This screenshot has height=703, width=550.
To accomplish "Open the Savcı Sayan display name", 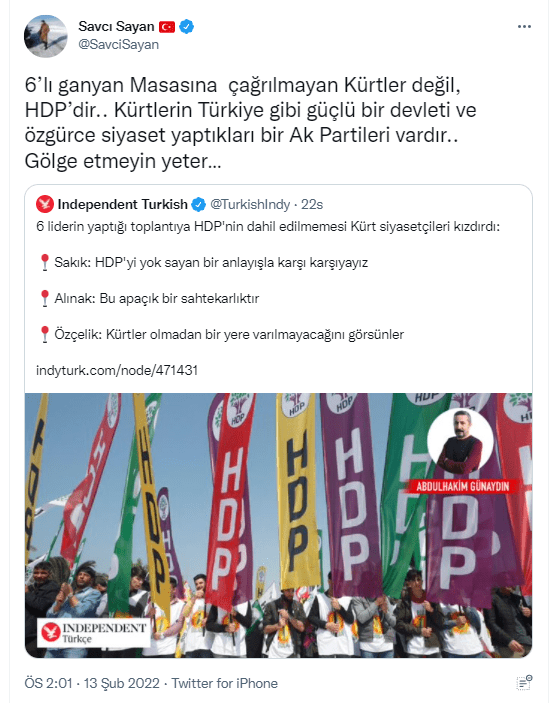I will click(x=117, y=26).
